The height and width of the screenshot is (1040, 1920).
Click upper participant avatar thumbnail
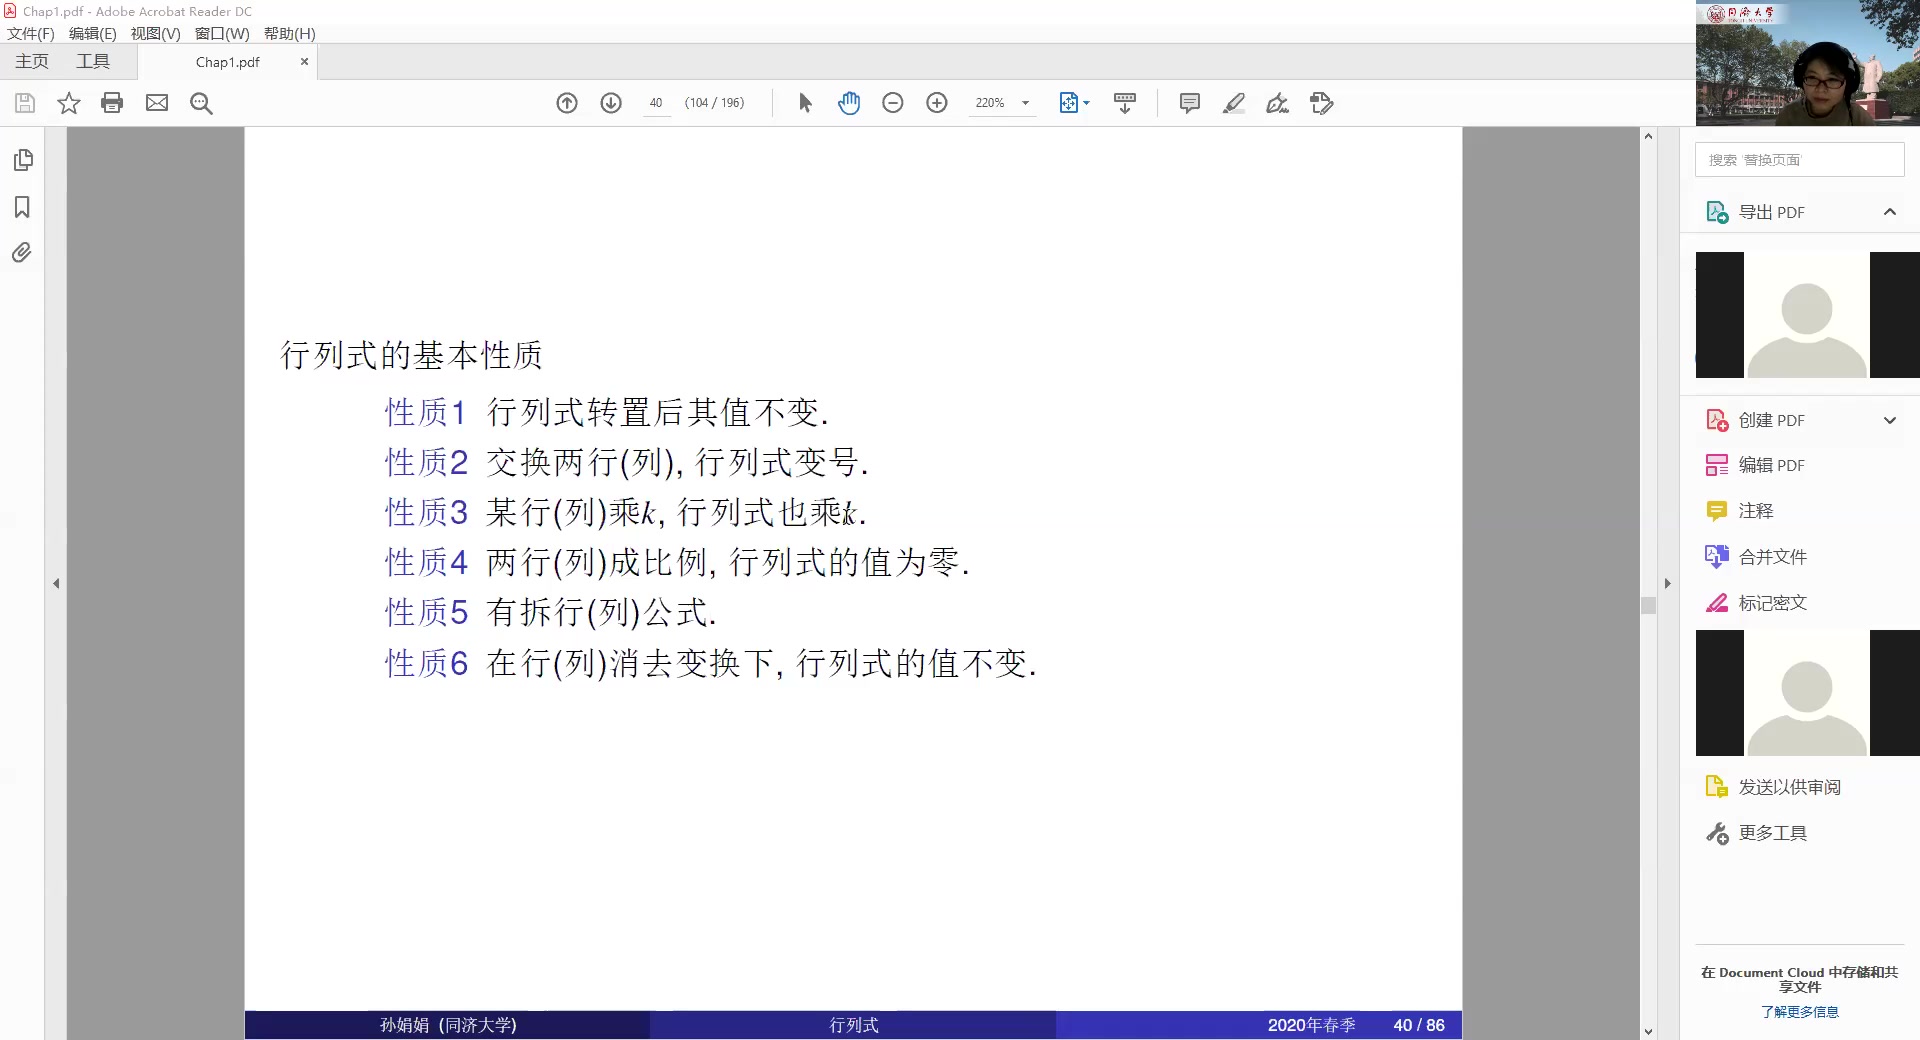pos(1808,315)
